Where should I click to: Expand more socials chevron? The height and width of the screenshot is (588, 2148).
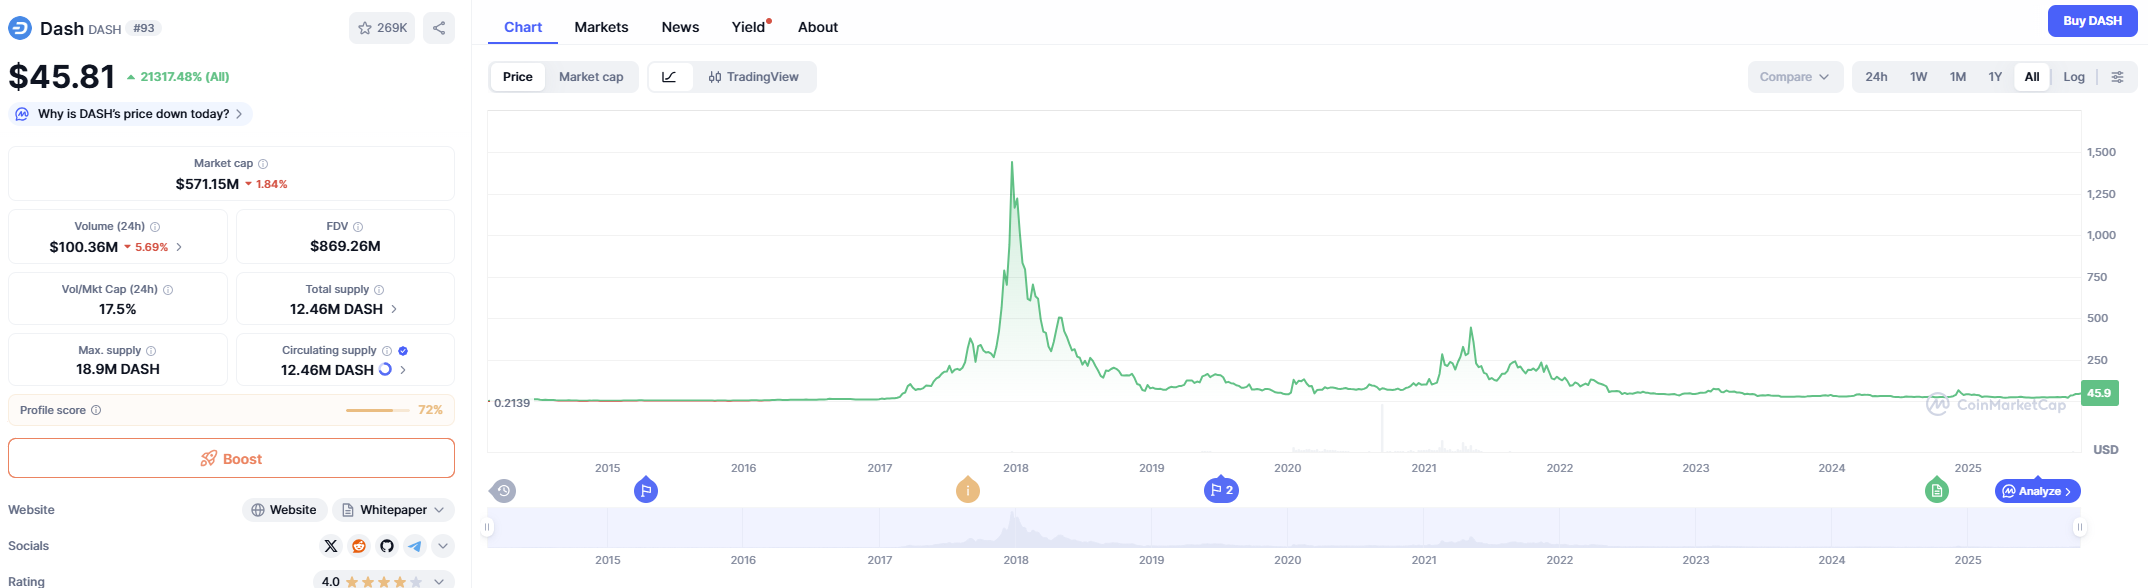coord(443,546)
